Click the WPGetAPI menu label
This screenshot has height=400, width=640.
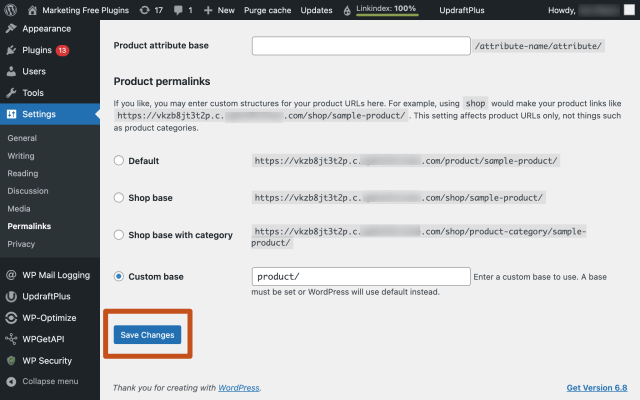[43, 339]
